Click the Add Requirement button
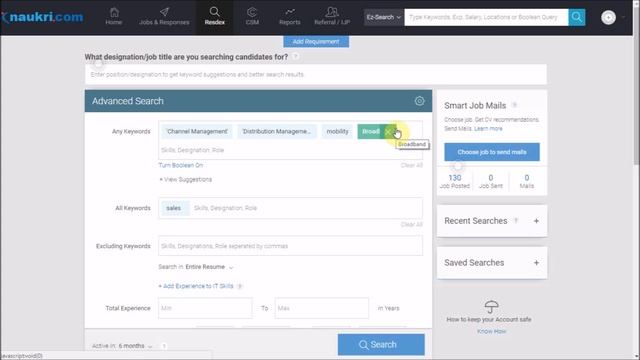The width and height of the screenshot is (640, 360). 316,42
